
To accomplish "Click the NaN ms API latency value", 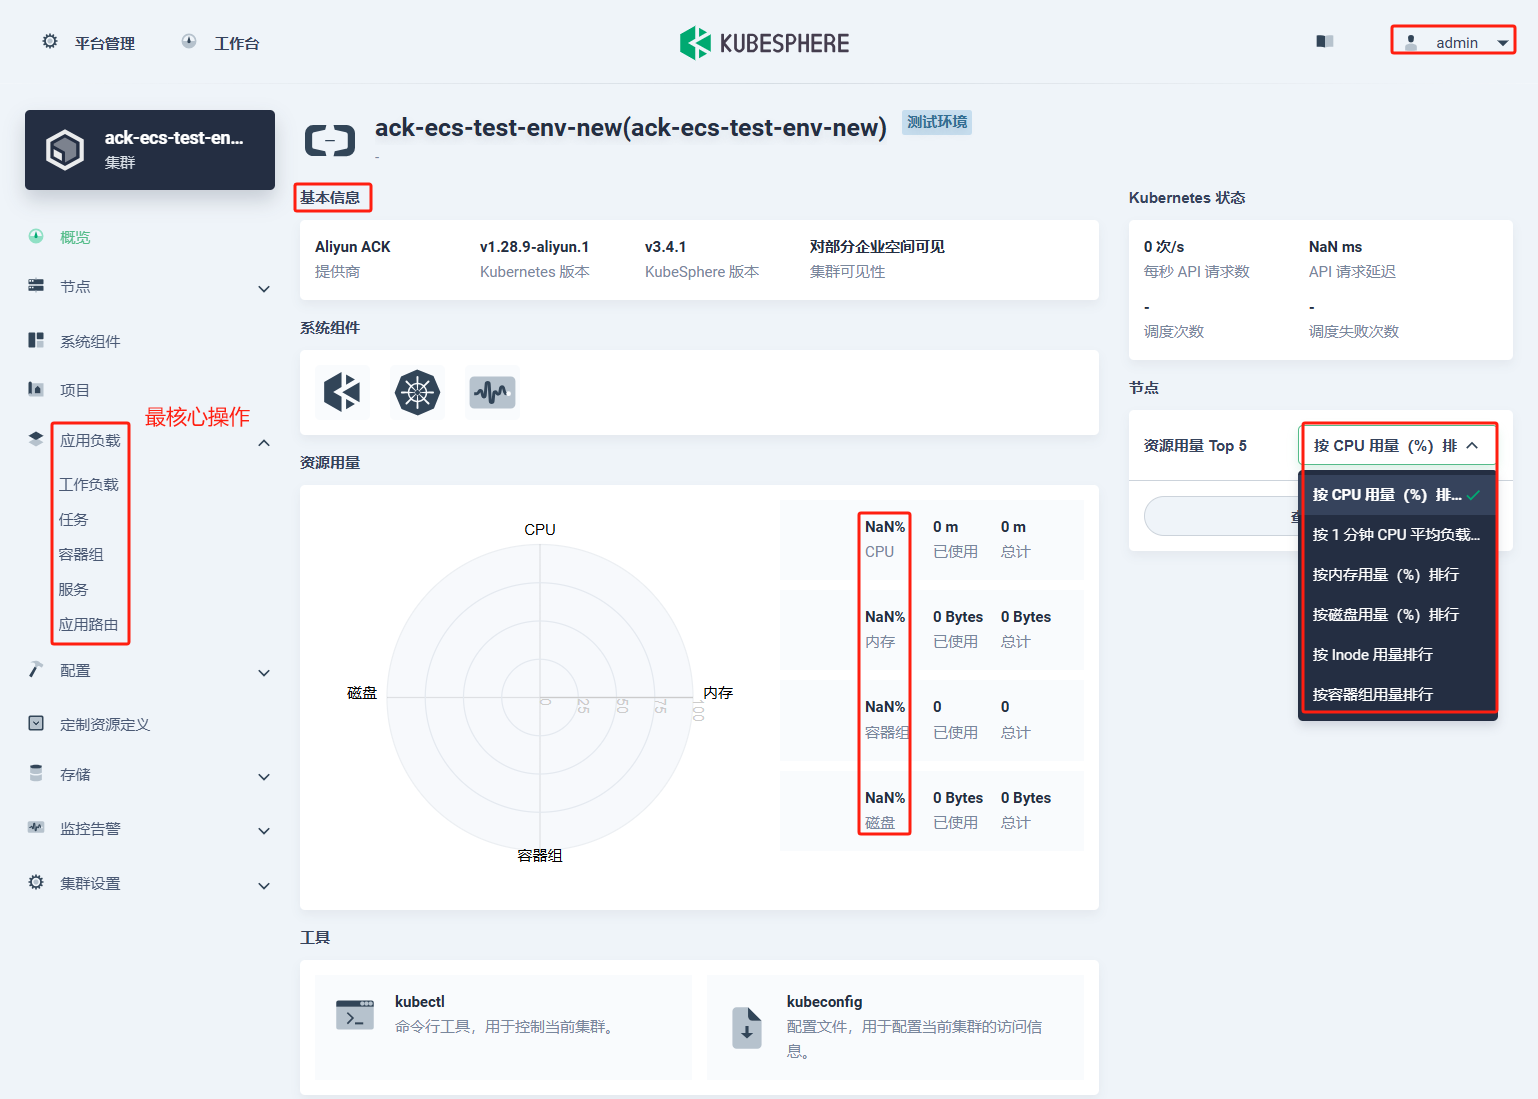I will click(x=1335, y=246).
